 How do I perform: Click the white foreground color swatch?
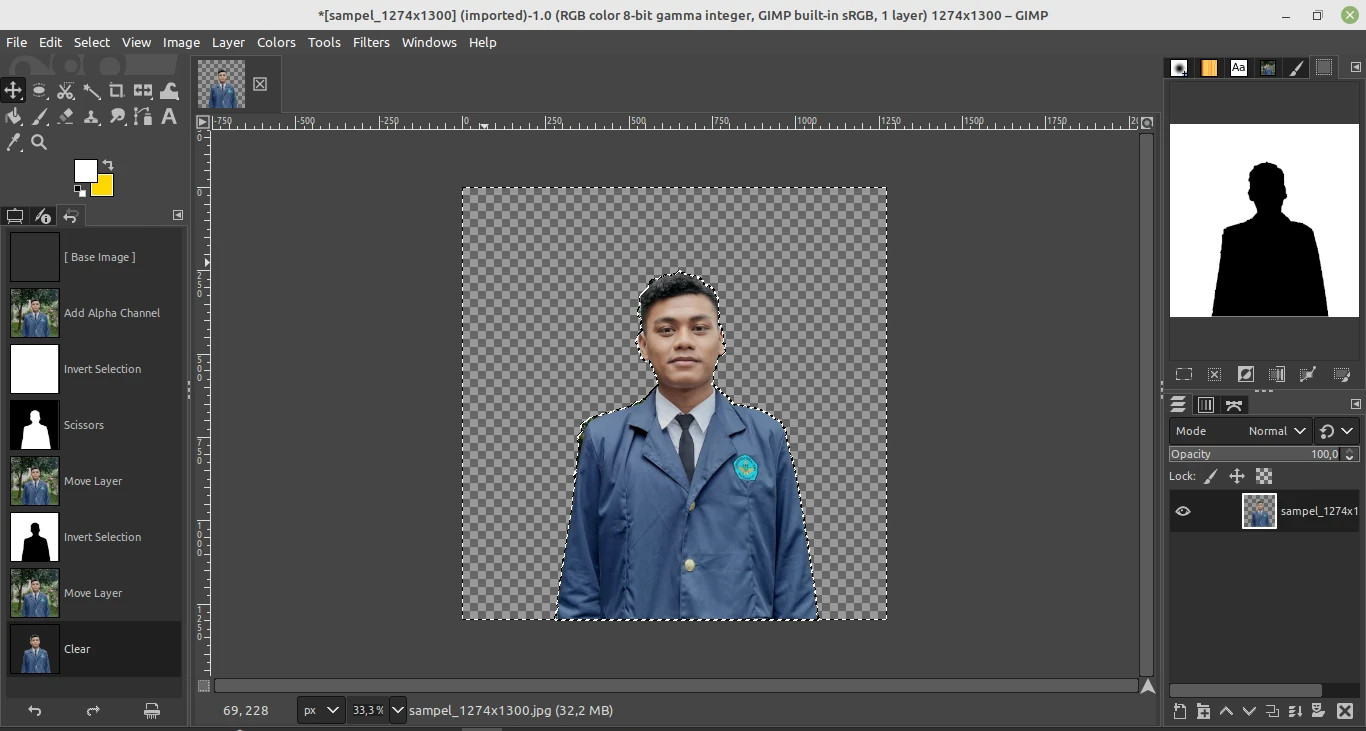86,171
